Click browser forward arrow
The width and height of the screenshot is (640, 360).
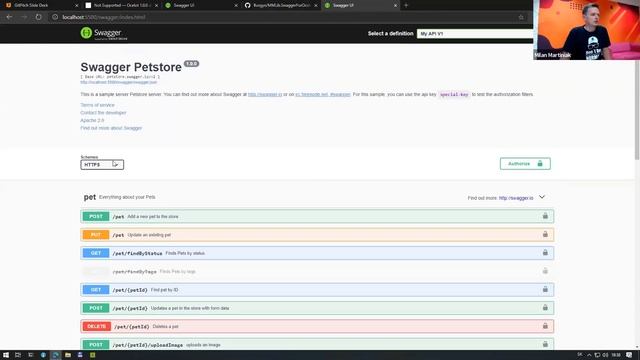pos(24,17)
